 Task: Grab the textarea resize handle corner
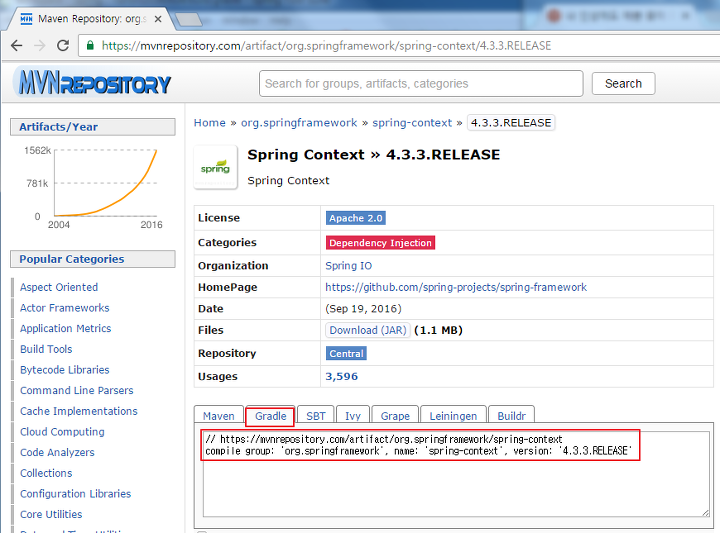pos(705,513)
